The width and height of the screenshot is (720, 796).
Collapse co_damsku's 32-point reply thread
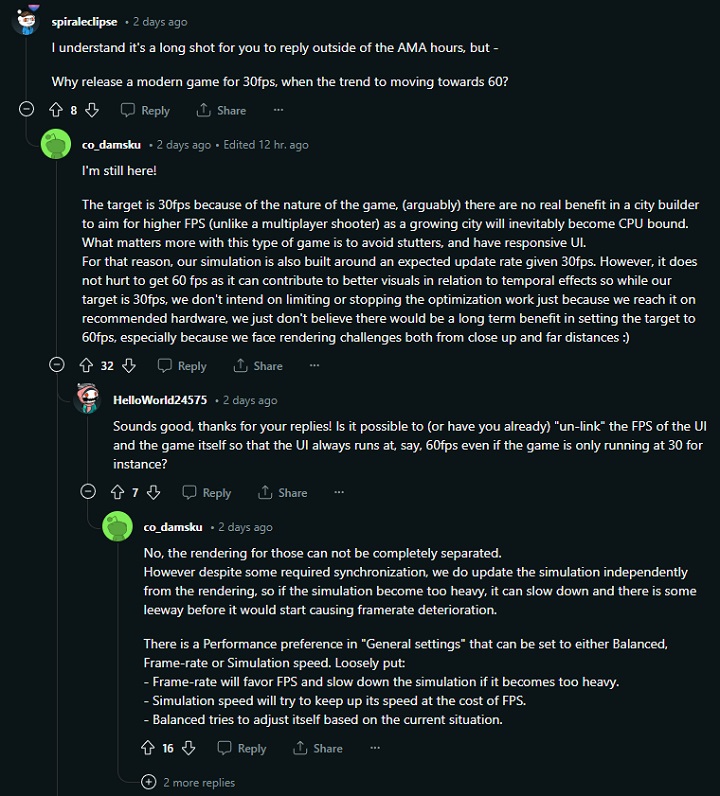point(57,366)
